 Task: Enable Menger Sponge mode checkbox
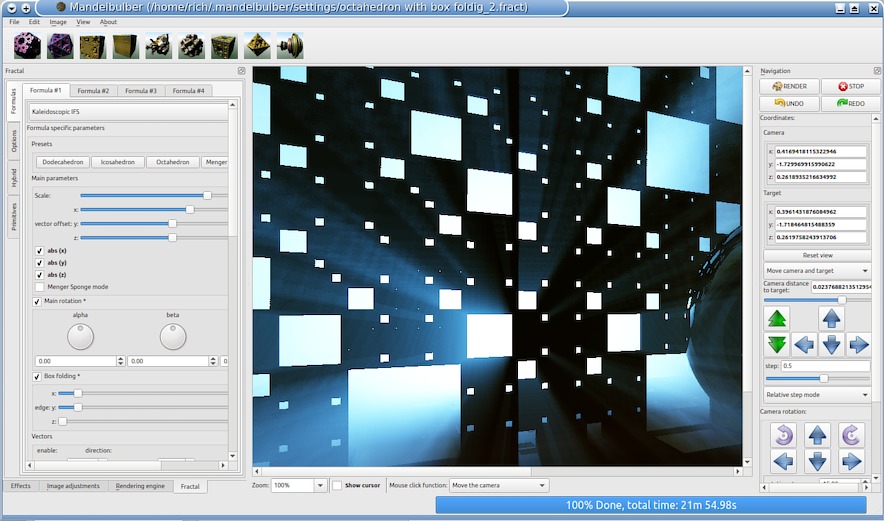click(39, 287)
